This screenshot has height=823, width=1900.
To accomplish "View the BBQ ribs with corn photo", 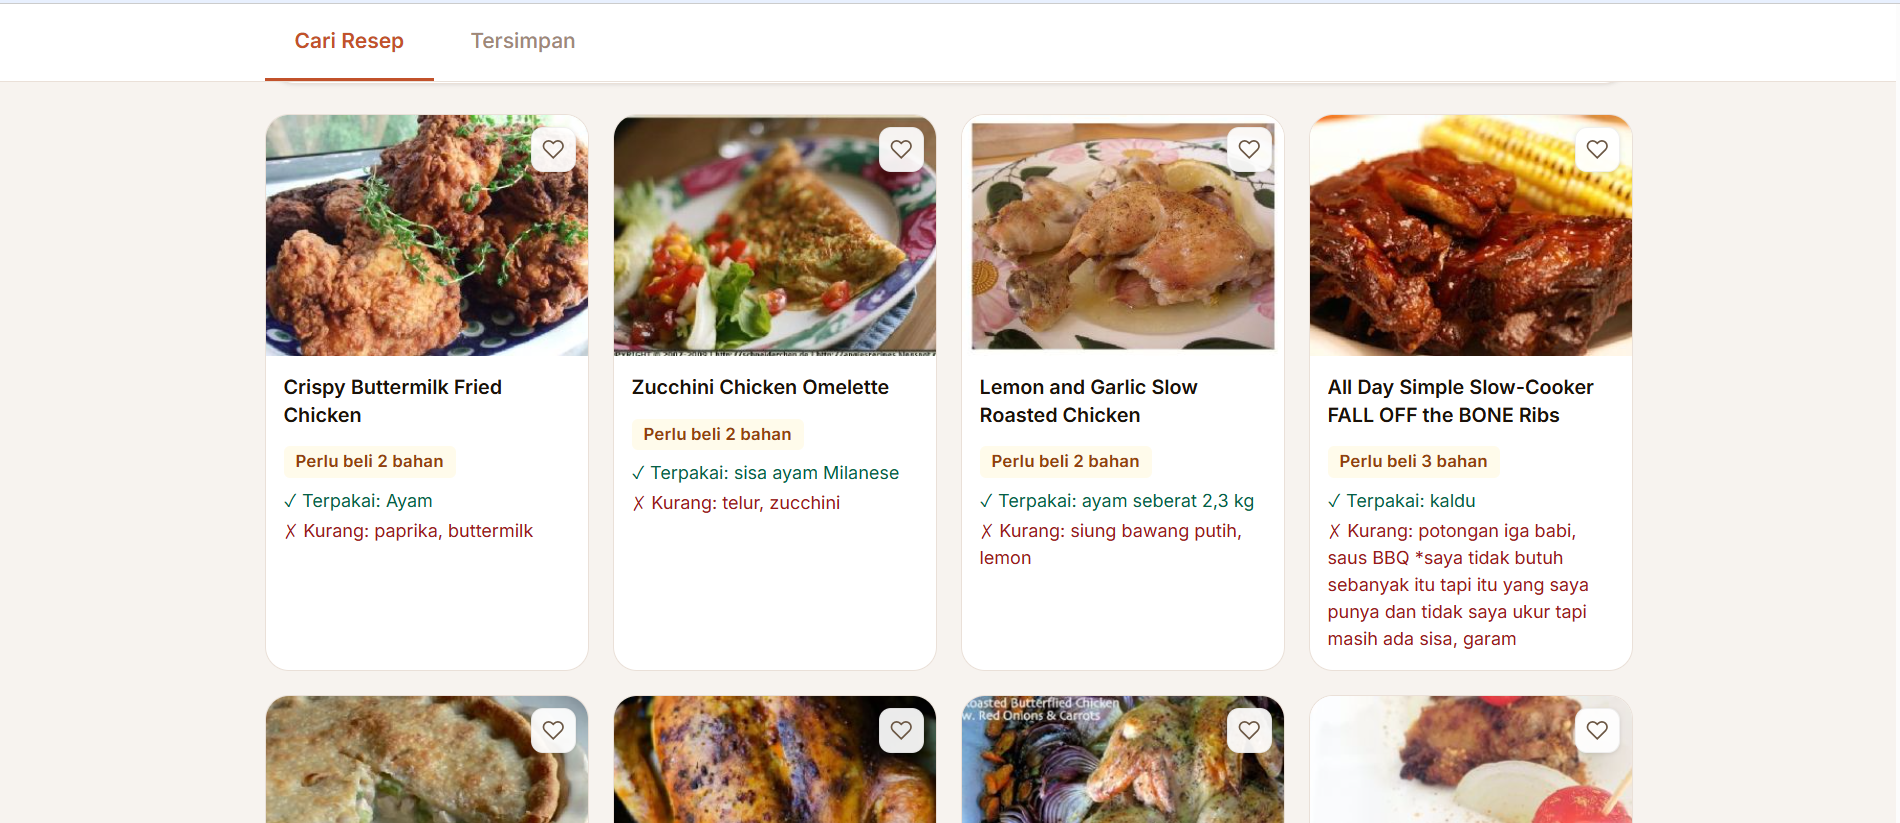I will coord(1471,235).
